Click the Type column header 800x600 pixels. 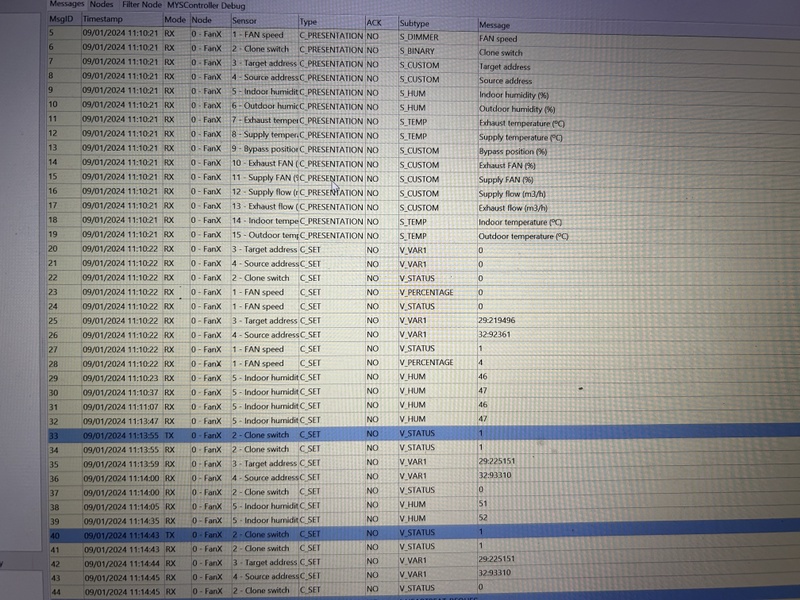308,22
